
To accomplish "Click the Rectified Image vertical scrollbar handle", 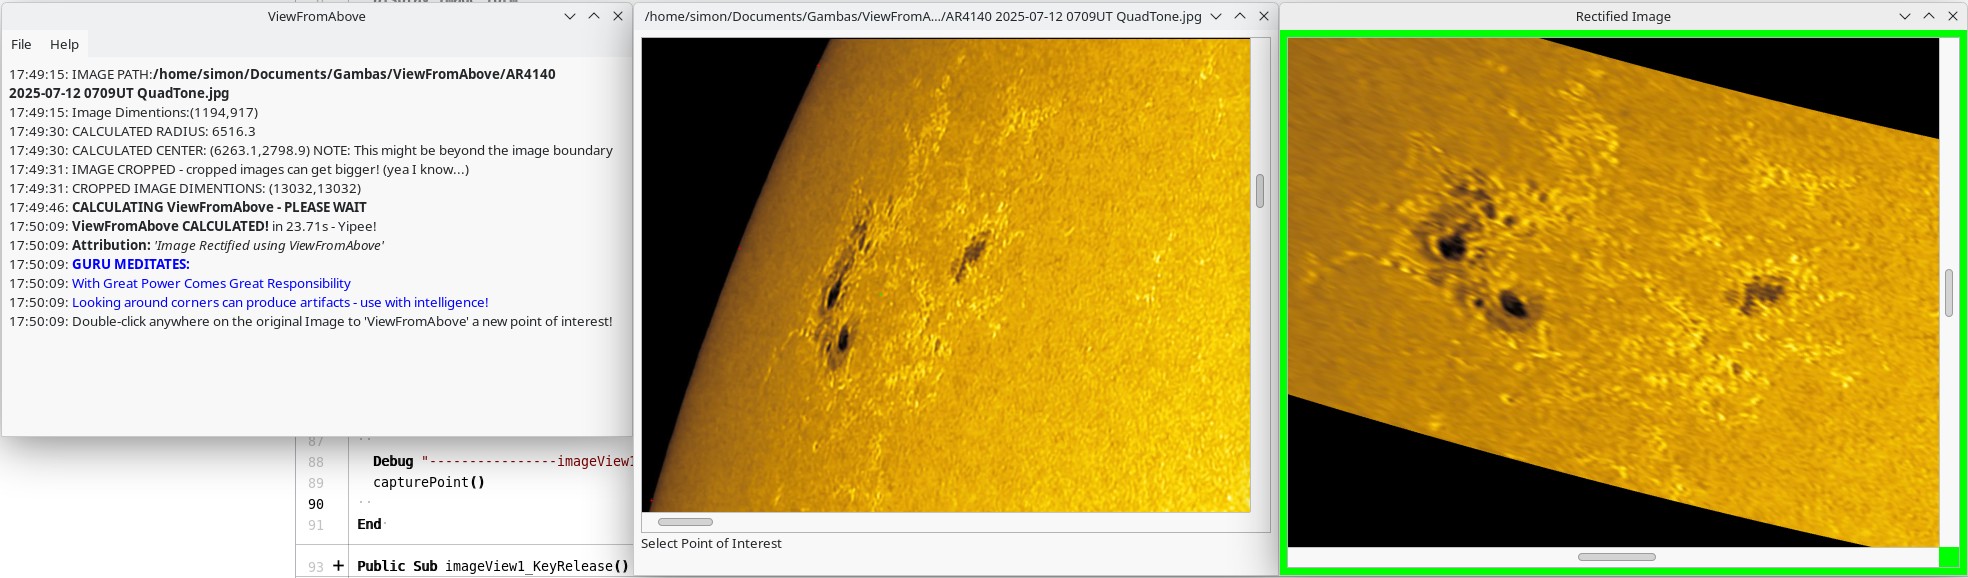I will point(1949,293).
